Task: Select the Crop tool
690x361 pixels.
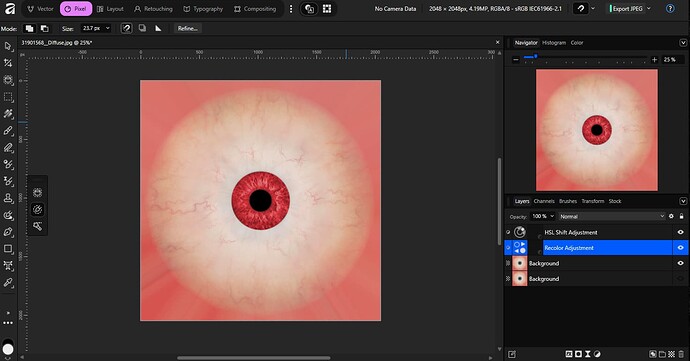Action: click(8, 63)
